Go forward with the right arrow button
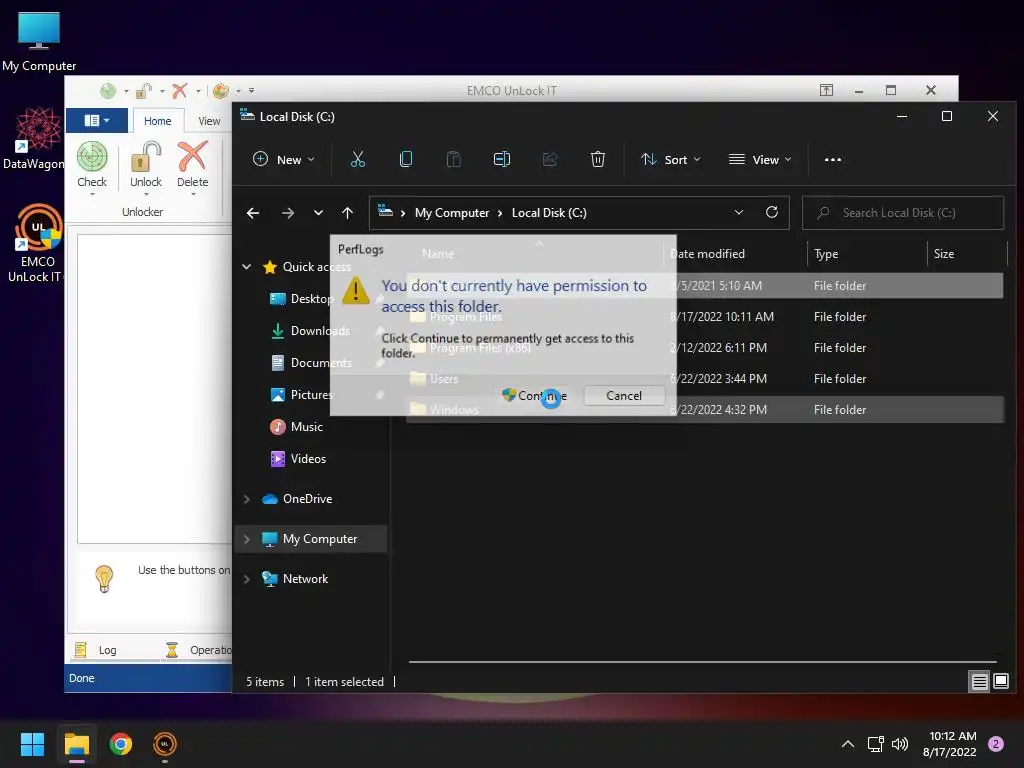The image size is (1024, 768). pos(287,213)
